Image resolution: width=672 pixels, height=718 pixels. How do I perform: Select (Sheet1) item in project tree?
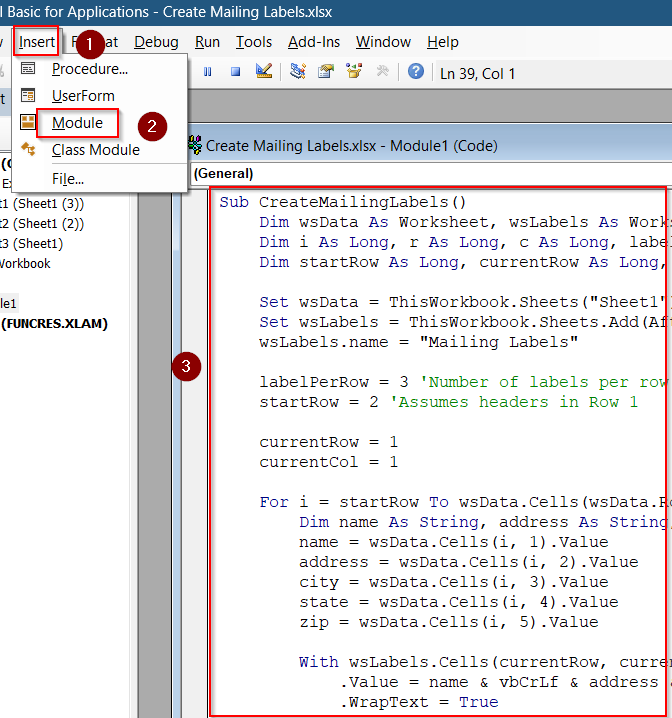pos(32,244)
